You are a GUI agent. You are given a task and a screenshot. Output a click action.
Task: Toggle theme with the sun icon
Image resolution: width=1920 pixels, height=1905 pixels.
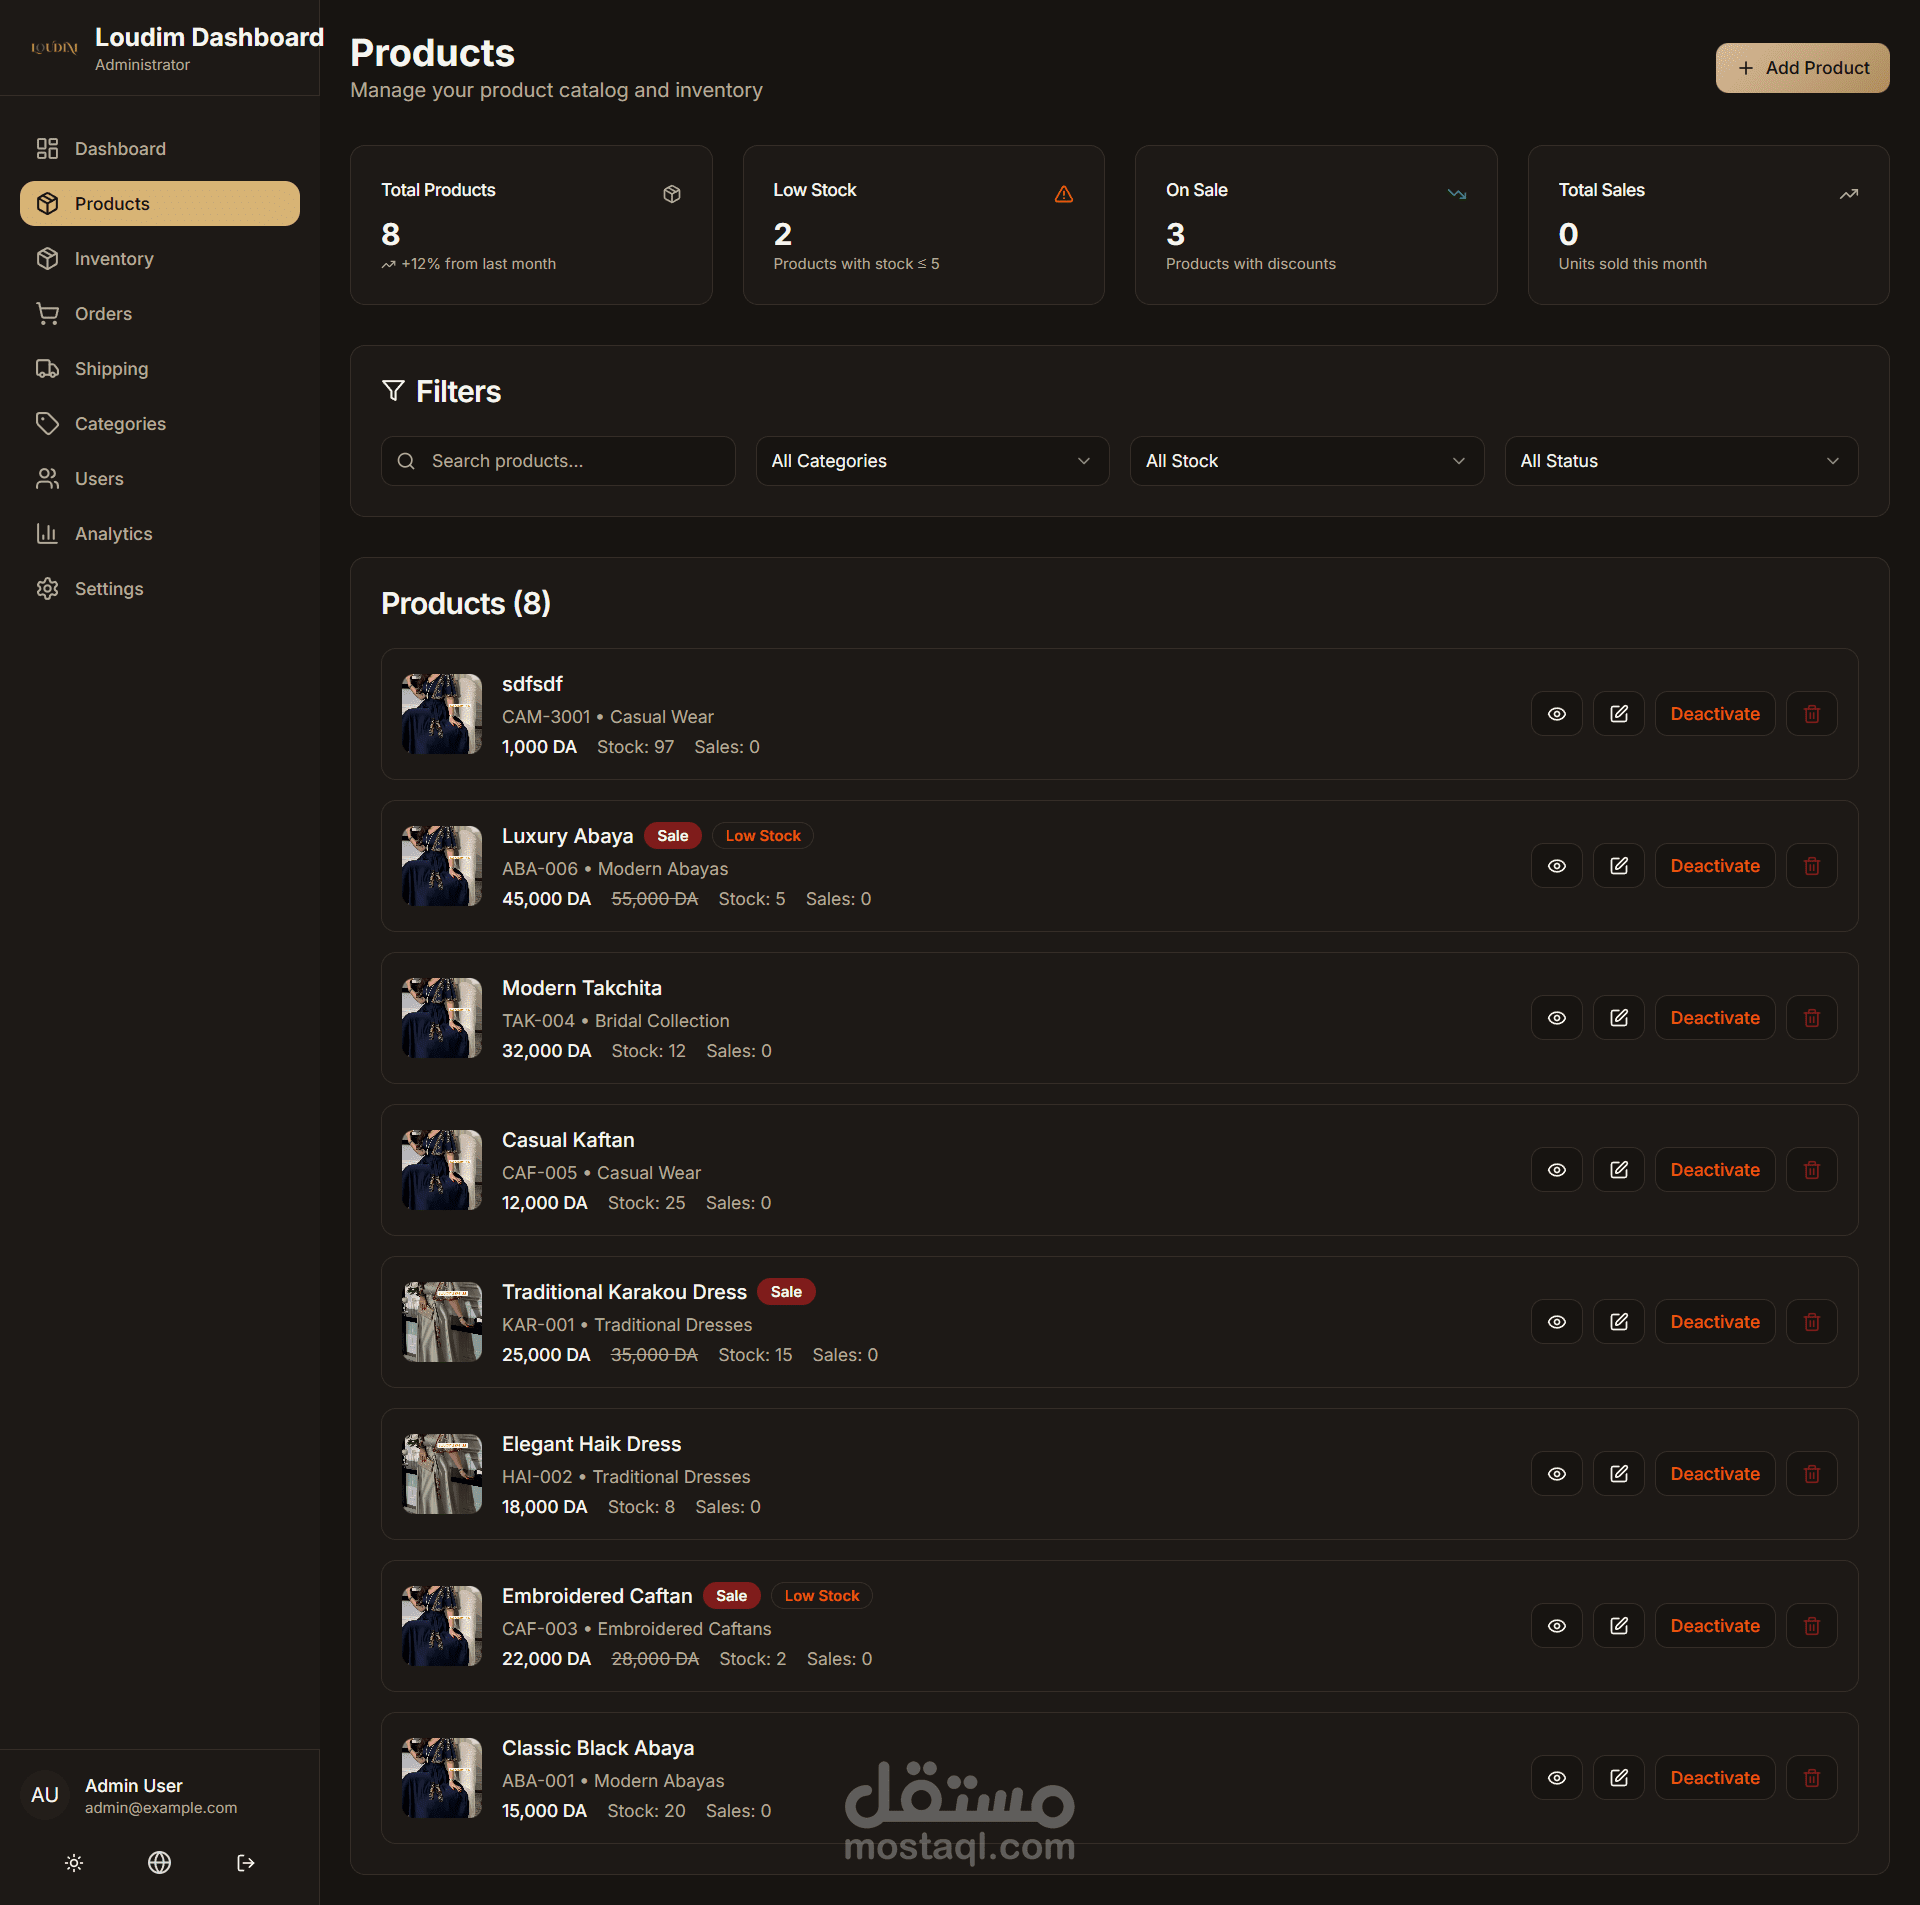click(74, 1863)
